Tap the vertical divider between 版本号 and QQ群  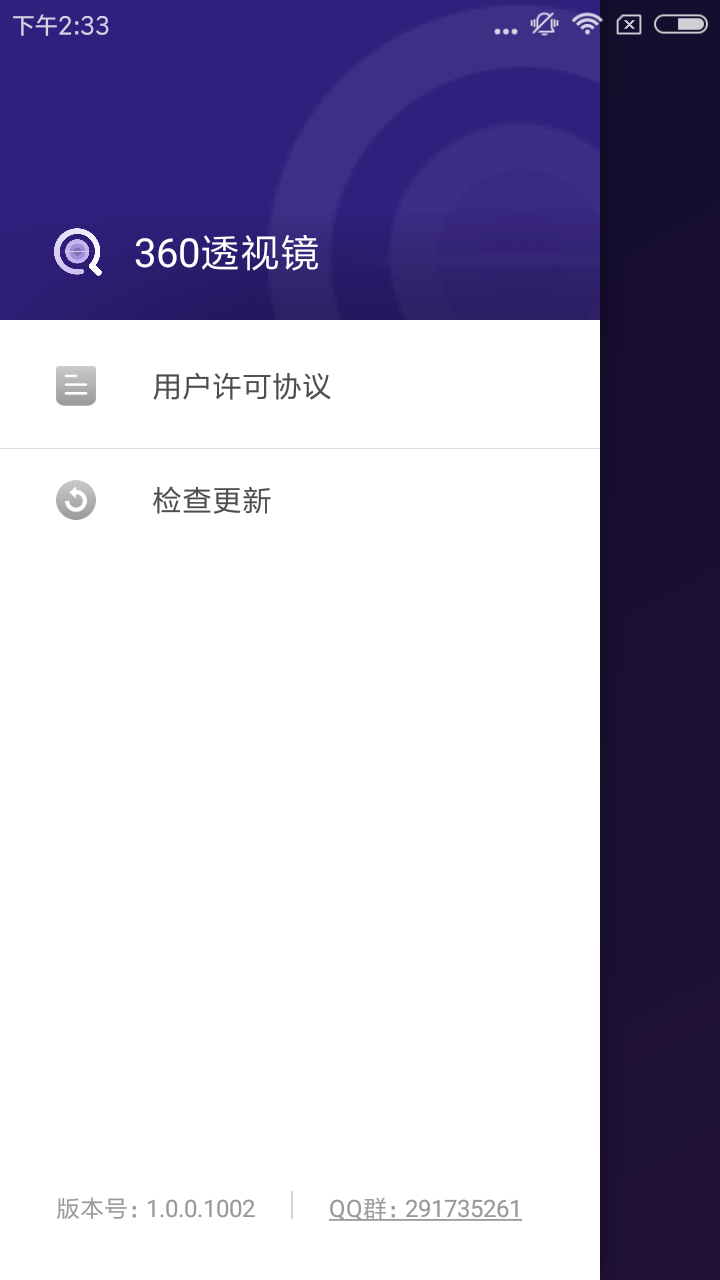click(292, 1205)
